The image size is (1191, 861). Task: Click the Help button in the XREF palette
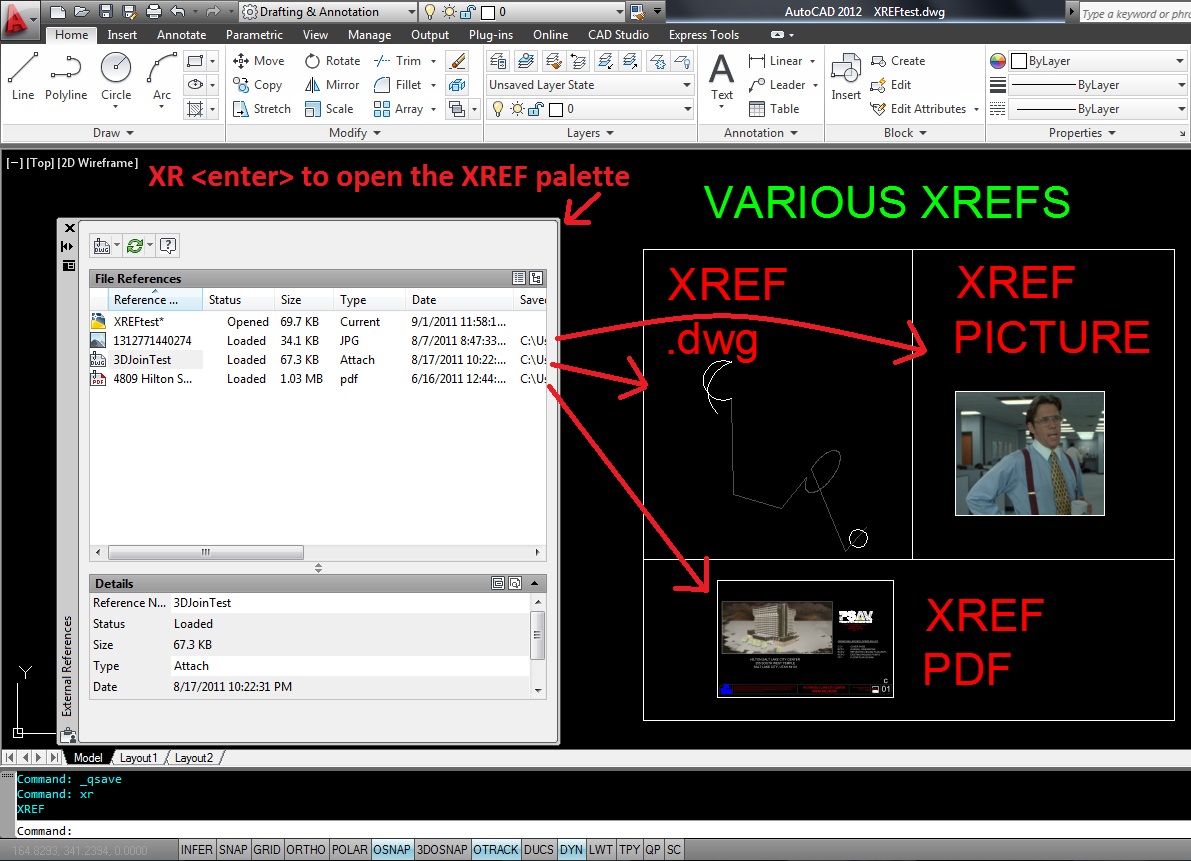(167, 245)
